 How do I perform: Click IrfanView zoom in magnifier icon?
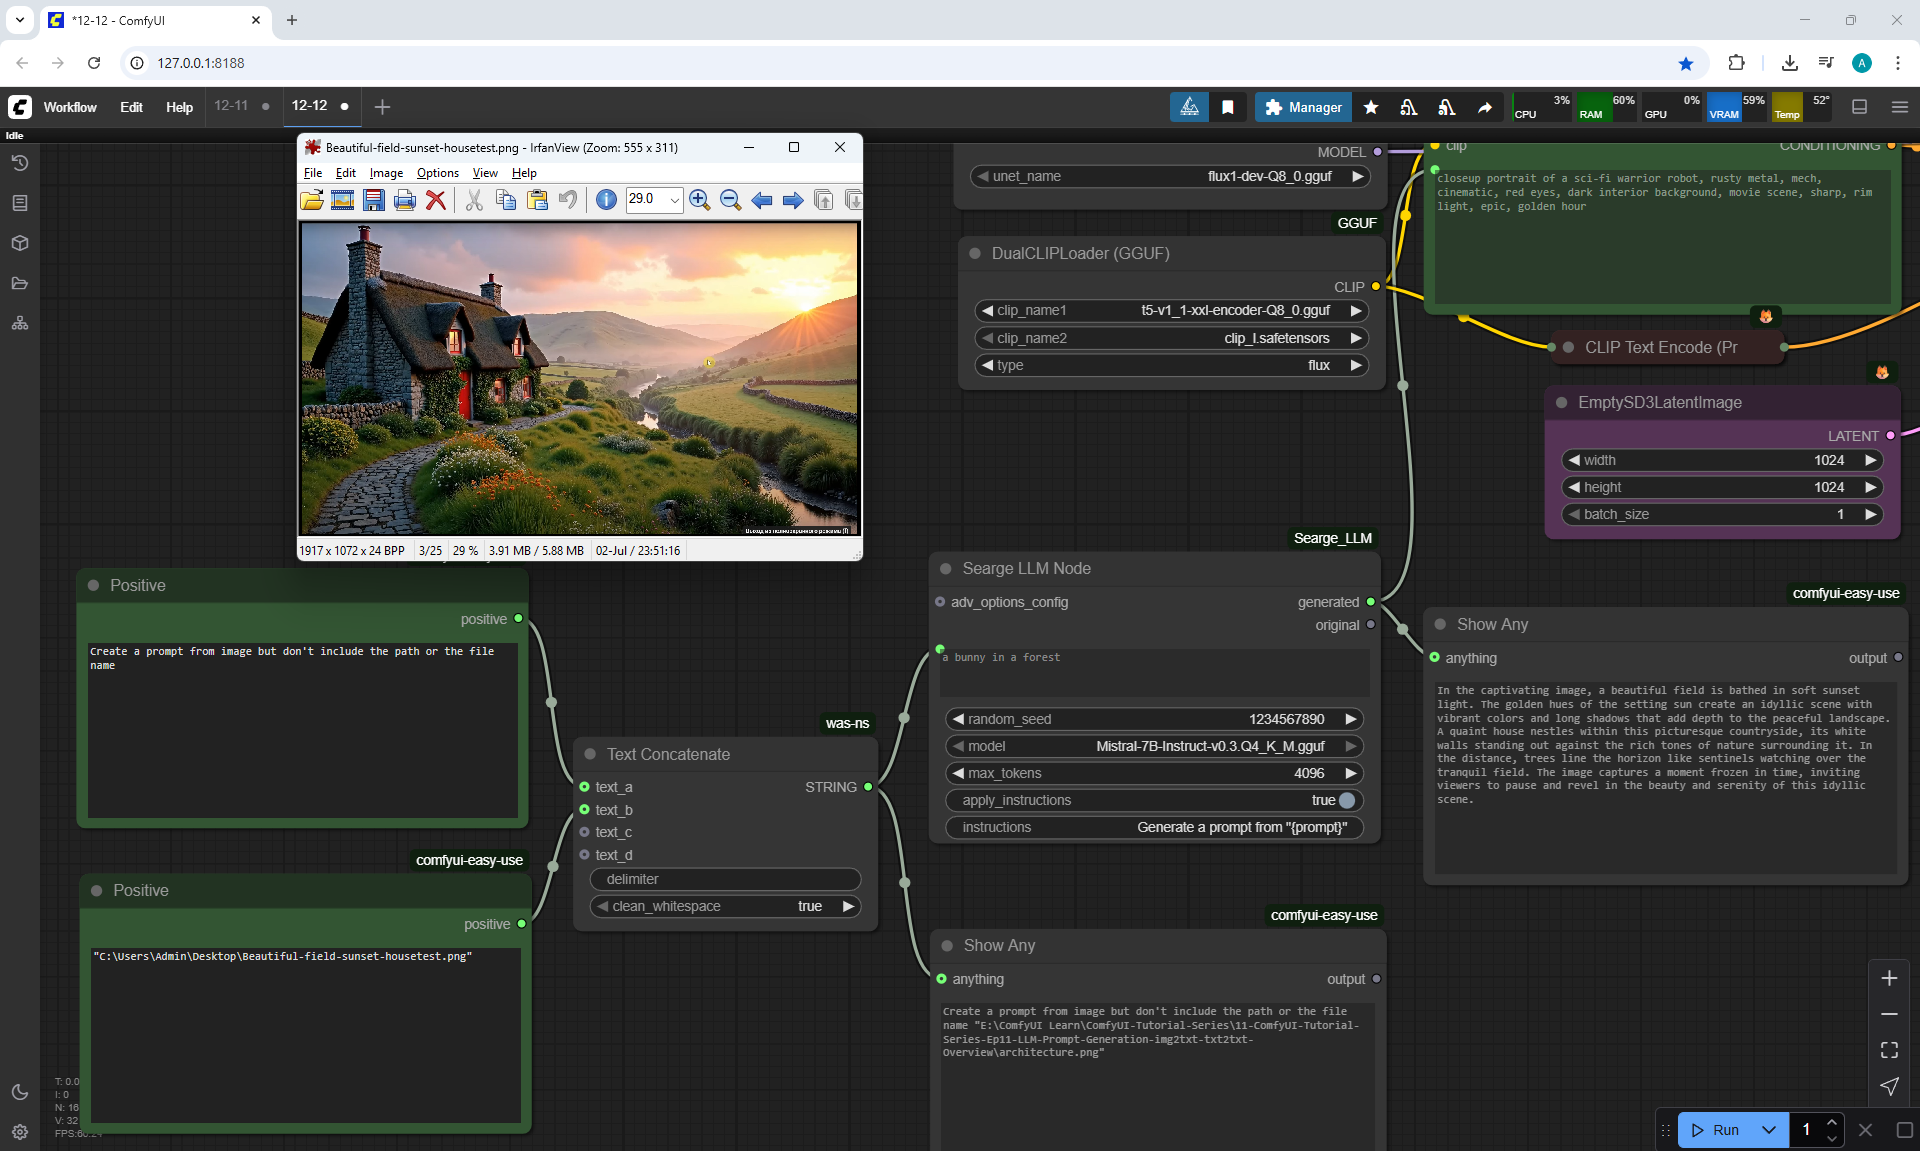699,200
